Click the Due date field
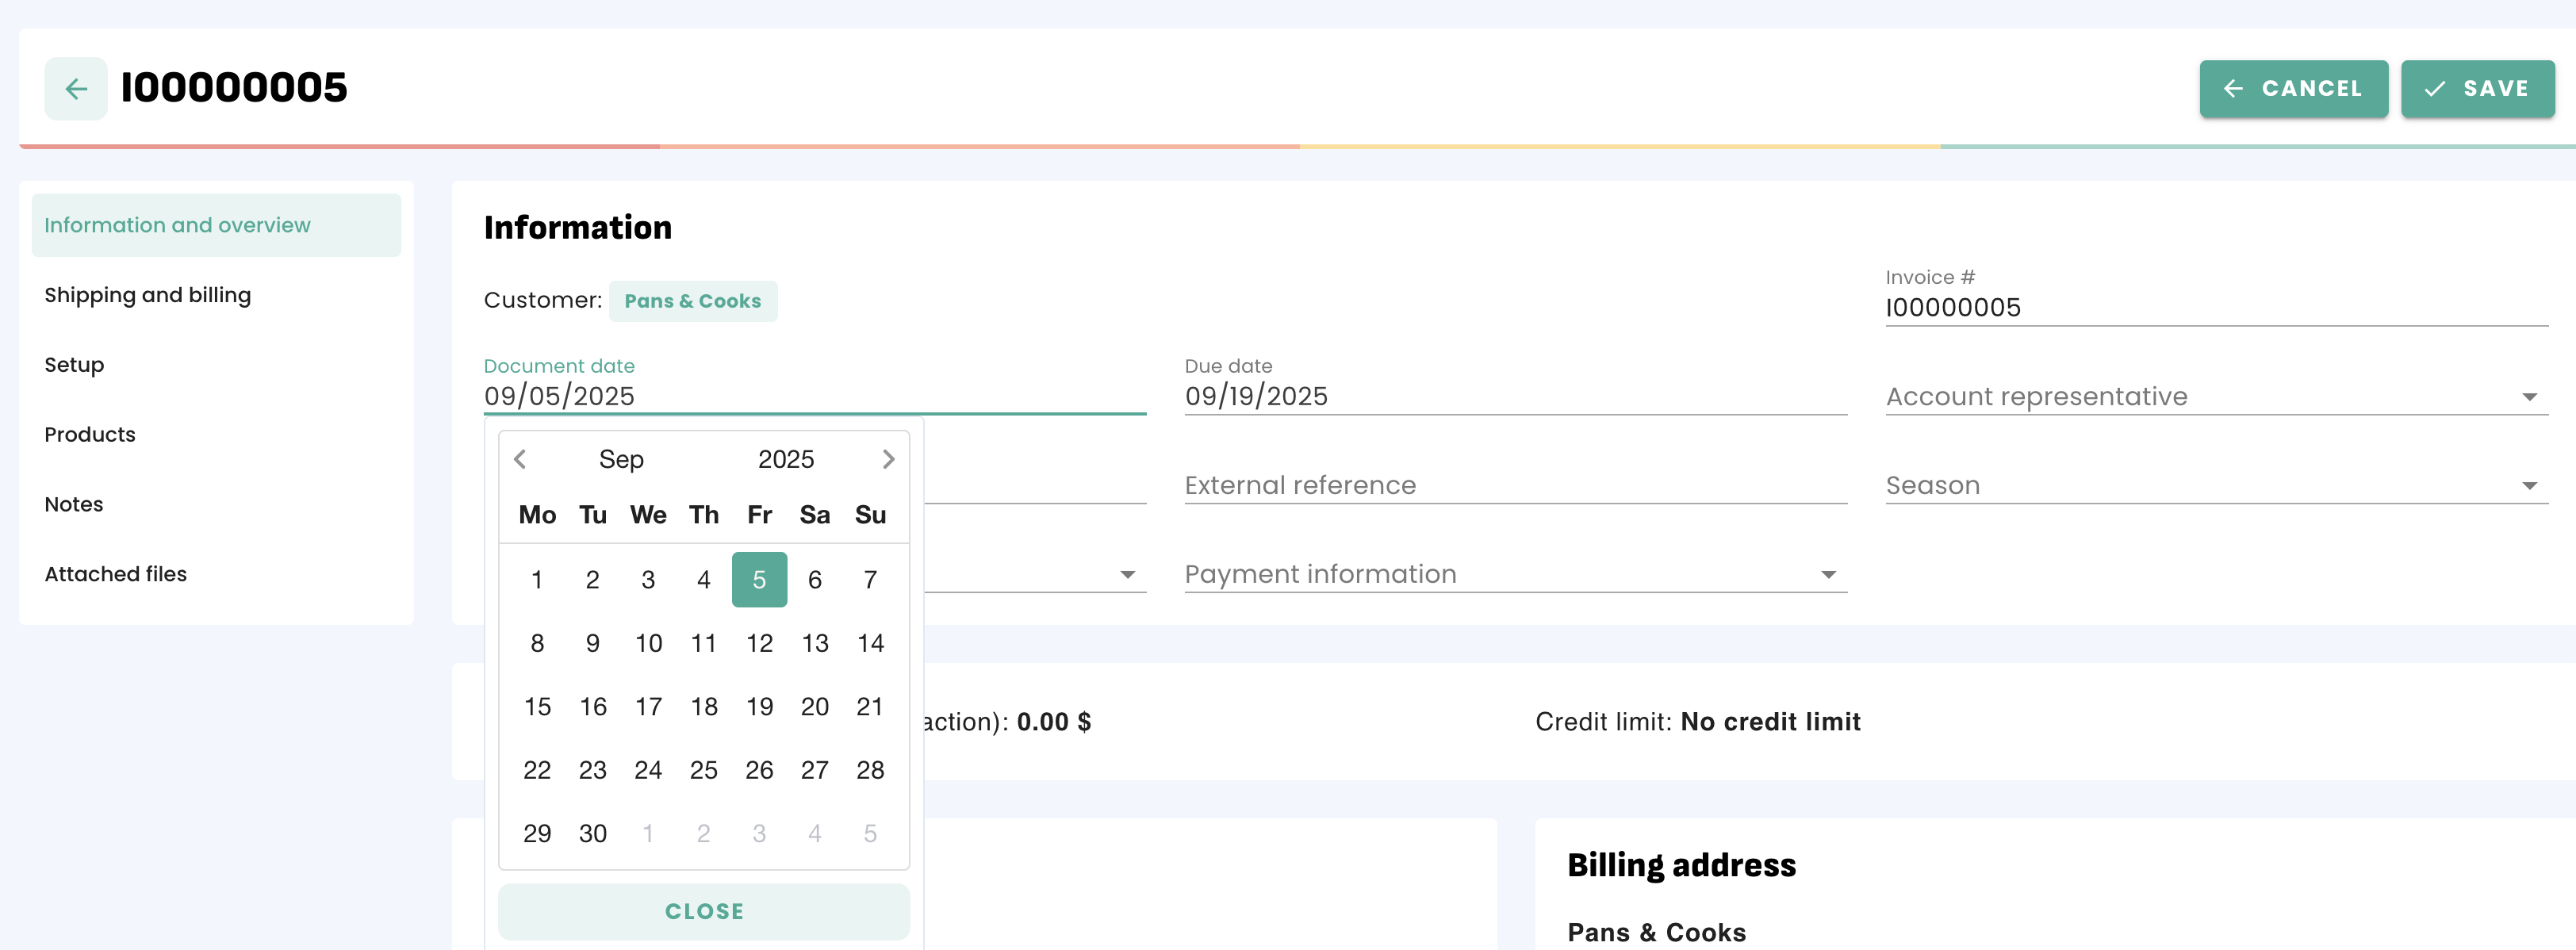Viewport: 2576px width, 950px height. click(x=1513, y=397)
